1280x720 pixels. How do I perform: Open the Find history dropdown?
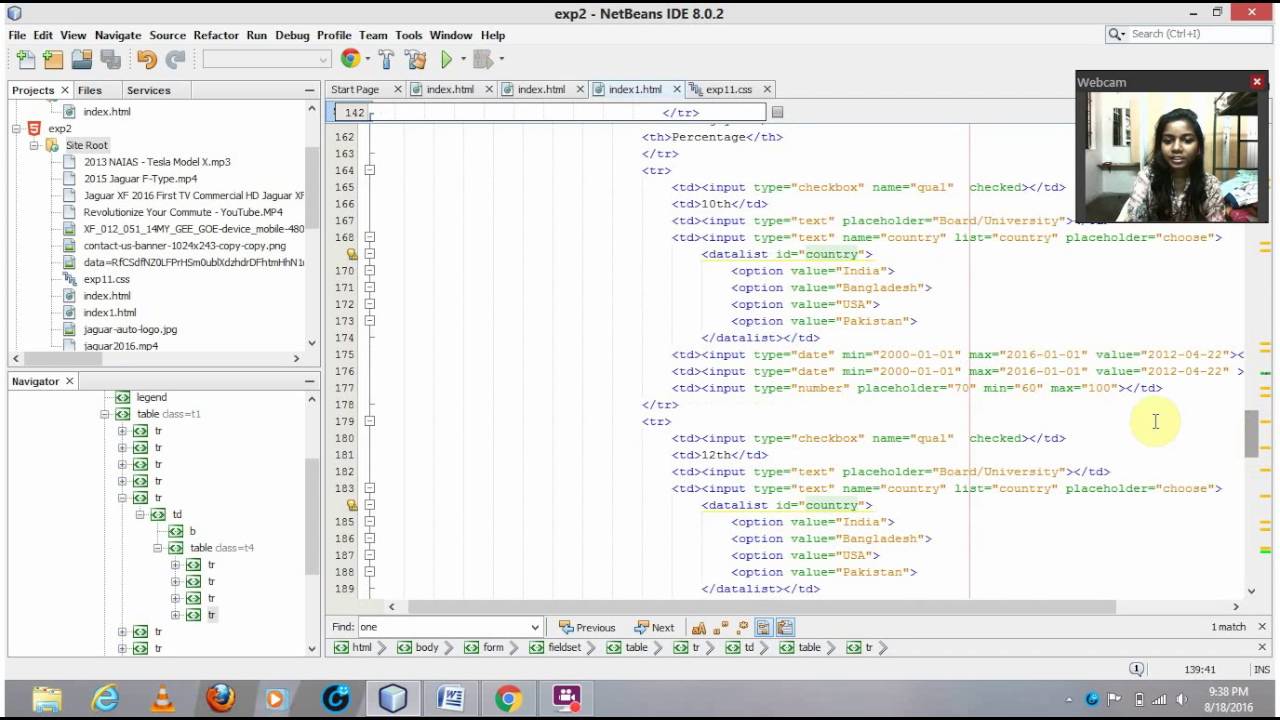tap(535, 628)
